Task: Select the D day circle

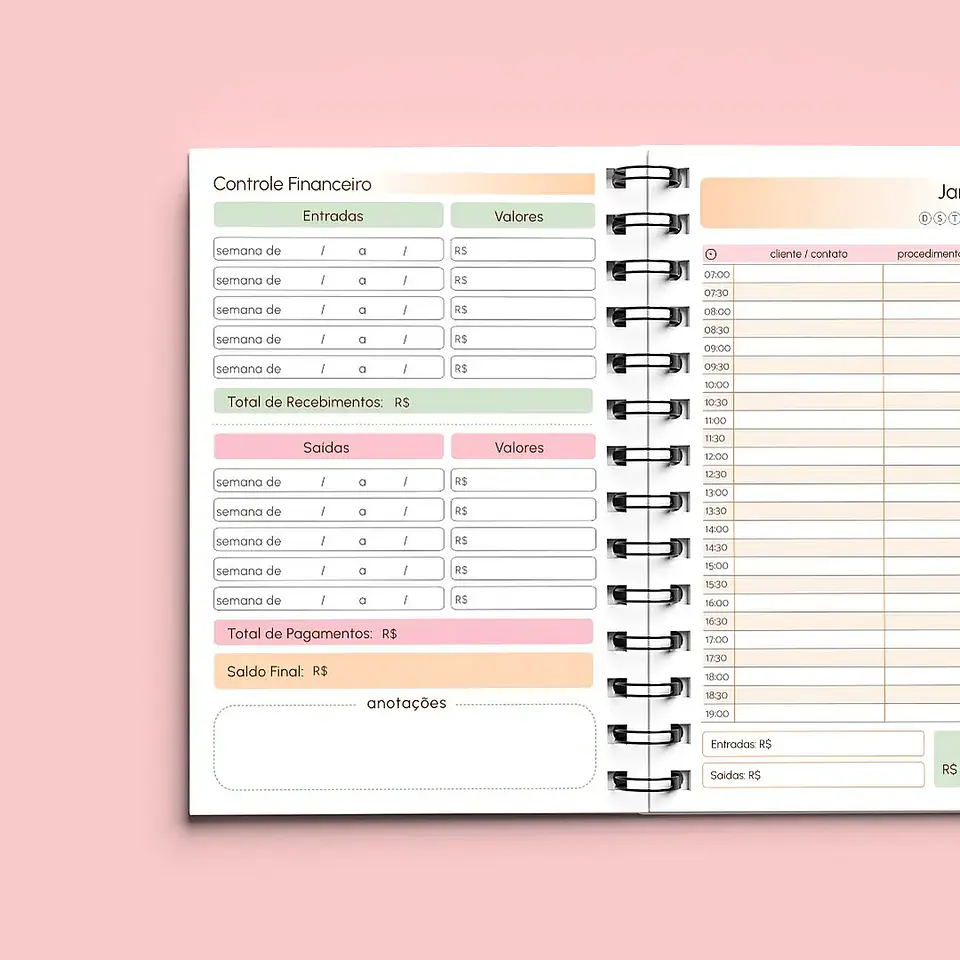Action: pyautogui.click(x=924, y=219)
